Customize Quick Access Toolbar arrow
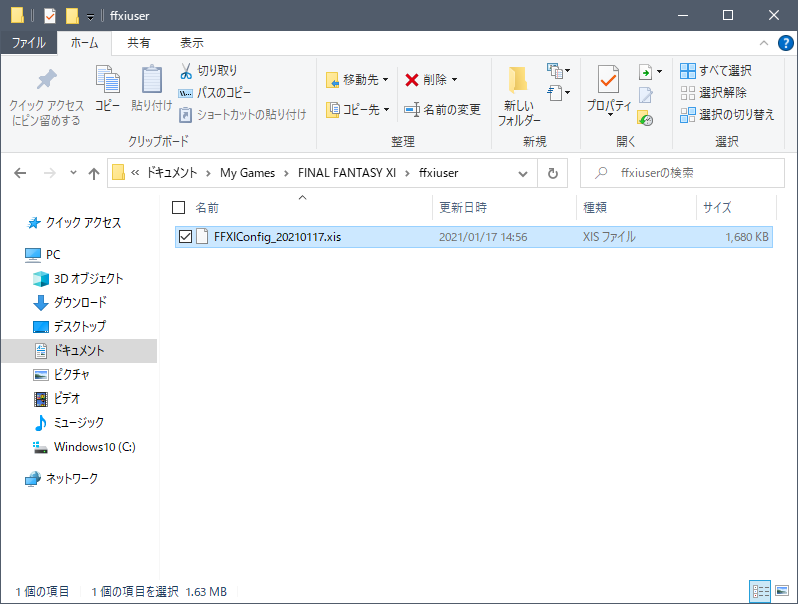 point(90,17)
